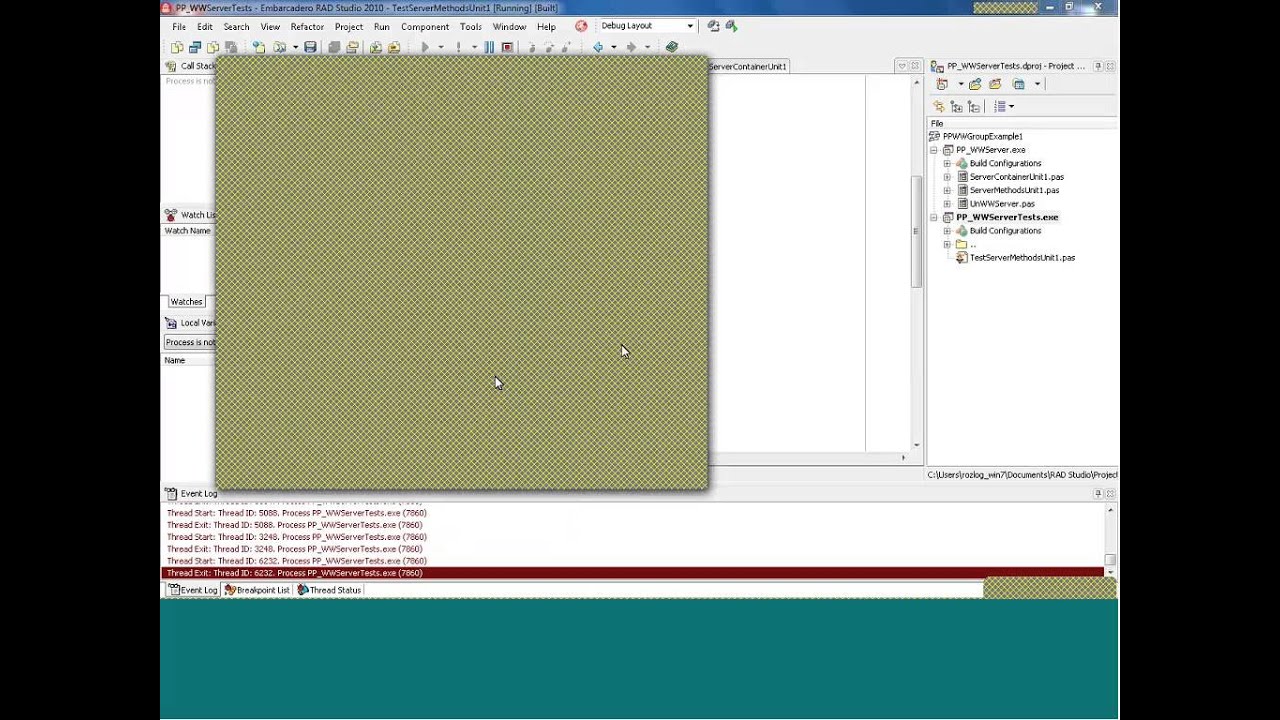Open the Component menu

pos(425,27)
